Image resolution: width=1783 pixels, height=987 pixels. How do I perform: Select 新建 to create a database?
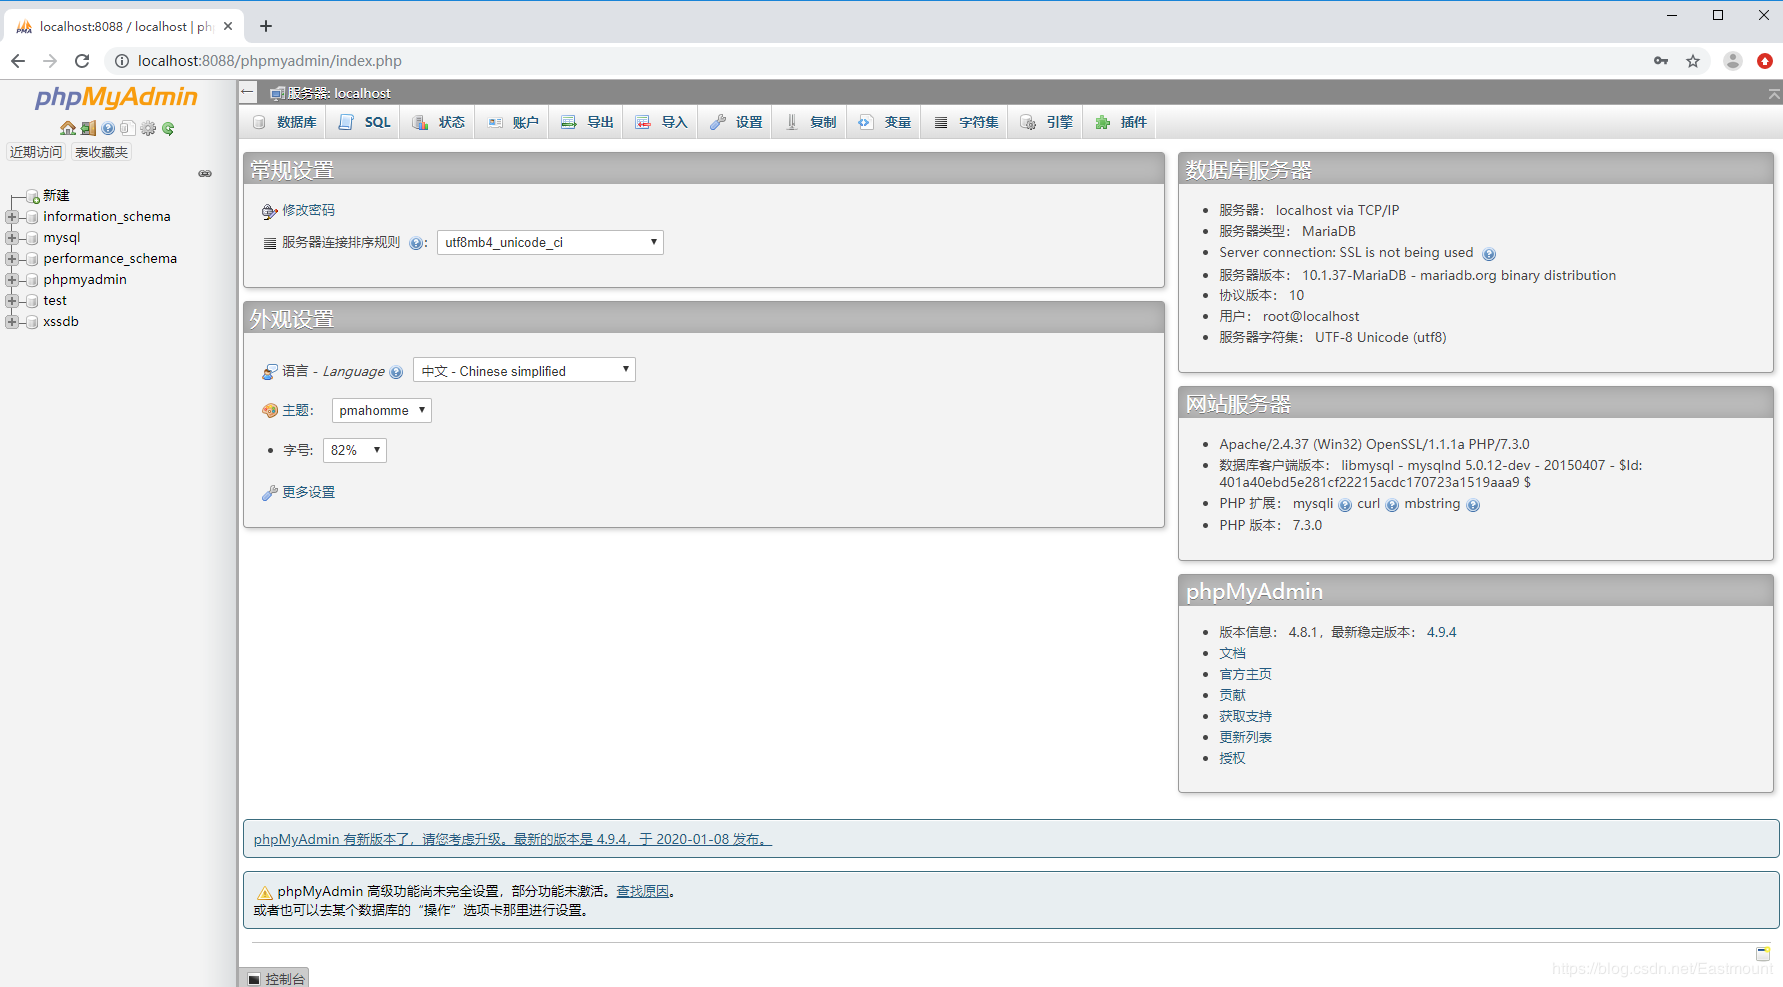point(55,195)
